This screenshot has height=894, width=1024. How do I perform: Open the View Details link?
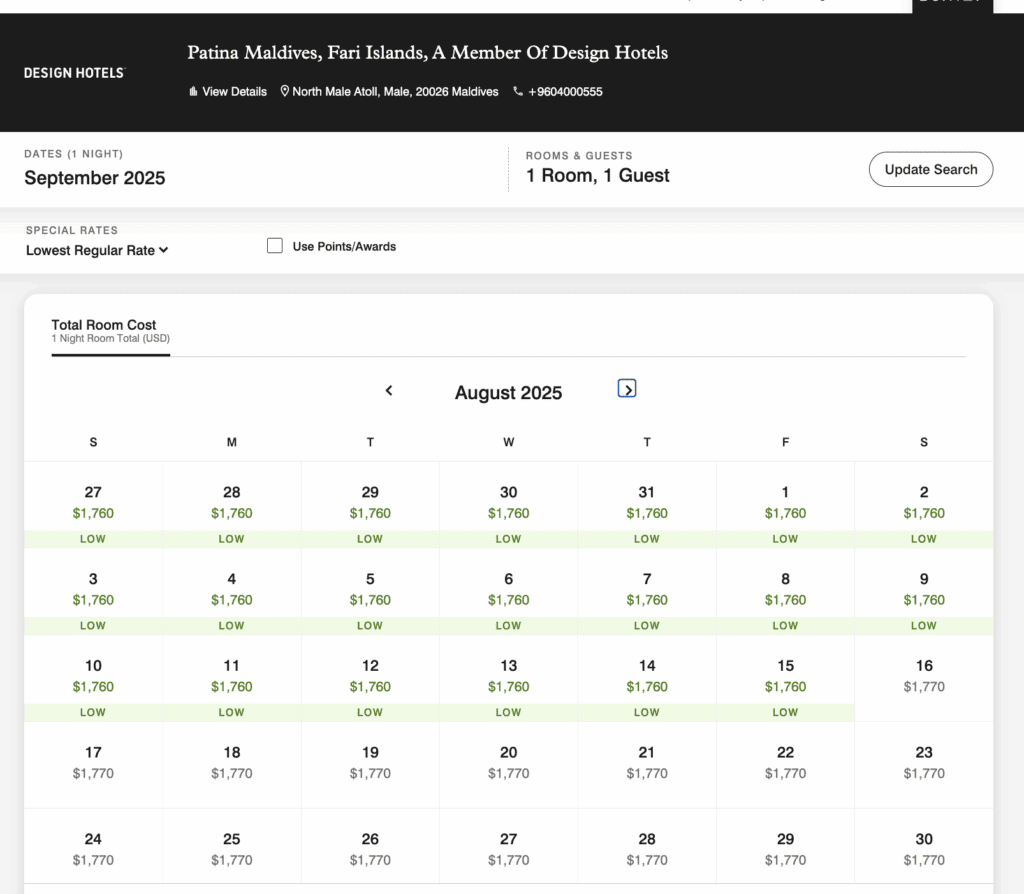pos(234,91)
